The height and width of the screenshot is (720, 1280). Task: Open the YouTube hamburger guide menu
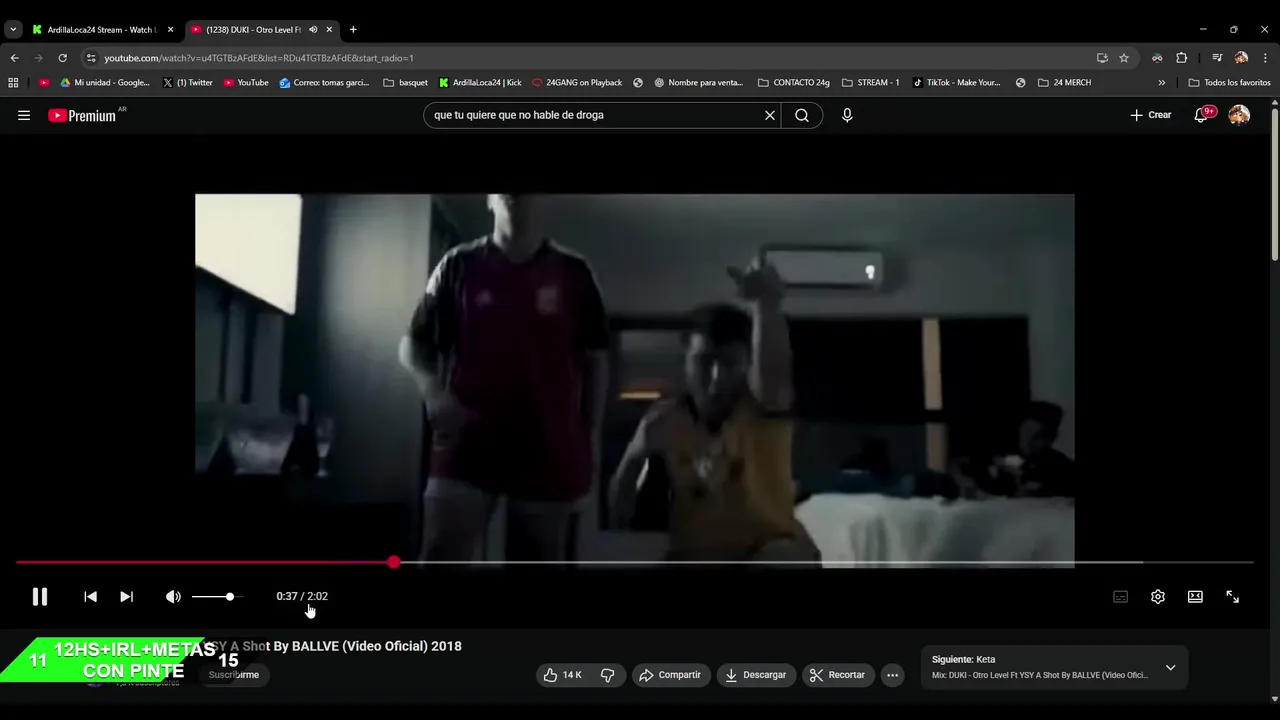click(x=24, y=115)
